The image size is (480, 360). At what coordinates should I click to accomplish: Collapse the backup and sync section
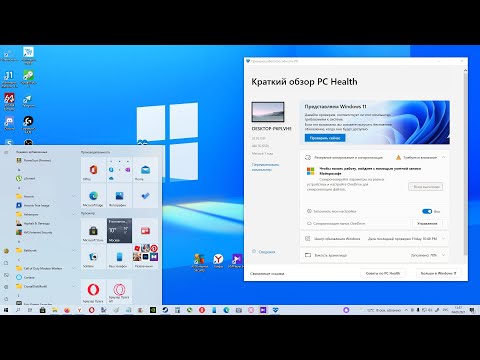tap(444, 157)
